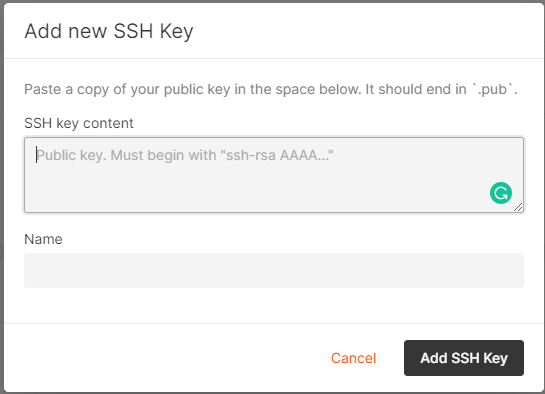This screenshot has width=545, height=394.
Task: Click the textarea resize grip corner
Action: point(518,207)
